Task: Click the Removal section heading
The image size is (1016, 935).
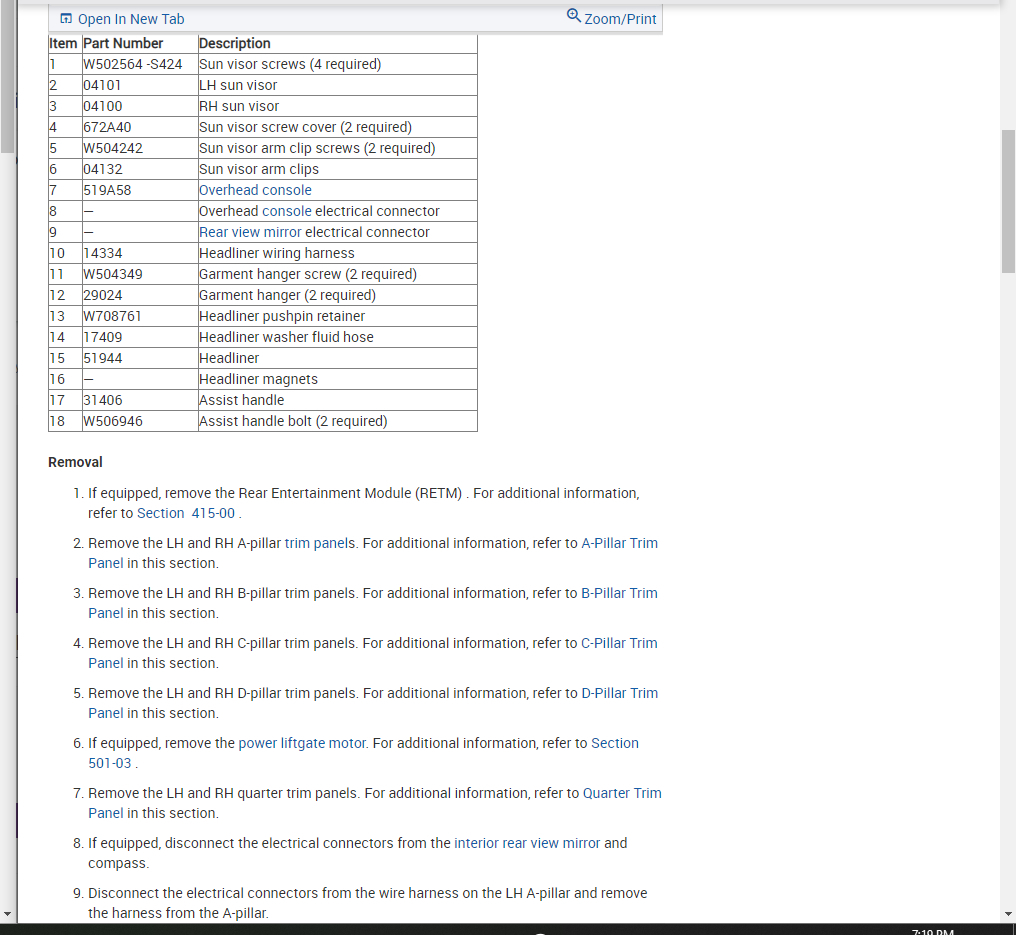Action: pos(75,462)
